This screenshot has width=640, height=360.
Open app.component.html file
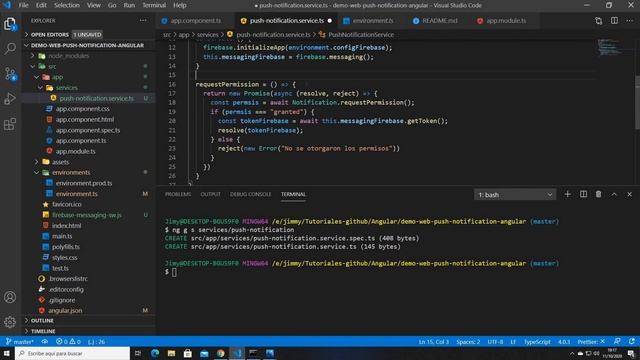(85, 120)
